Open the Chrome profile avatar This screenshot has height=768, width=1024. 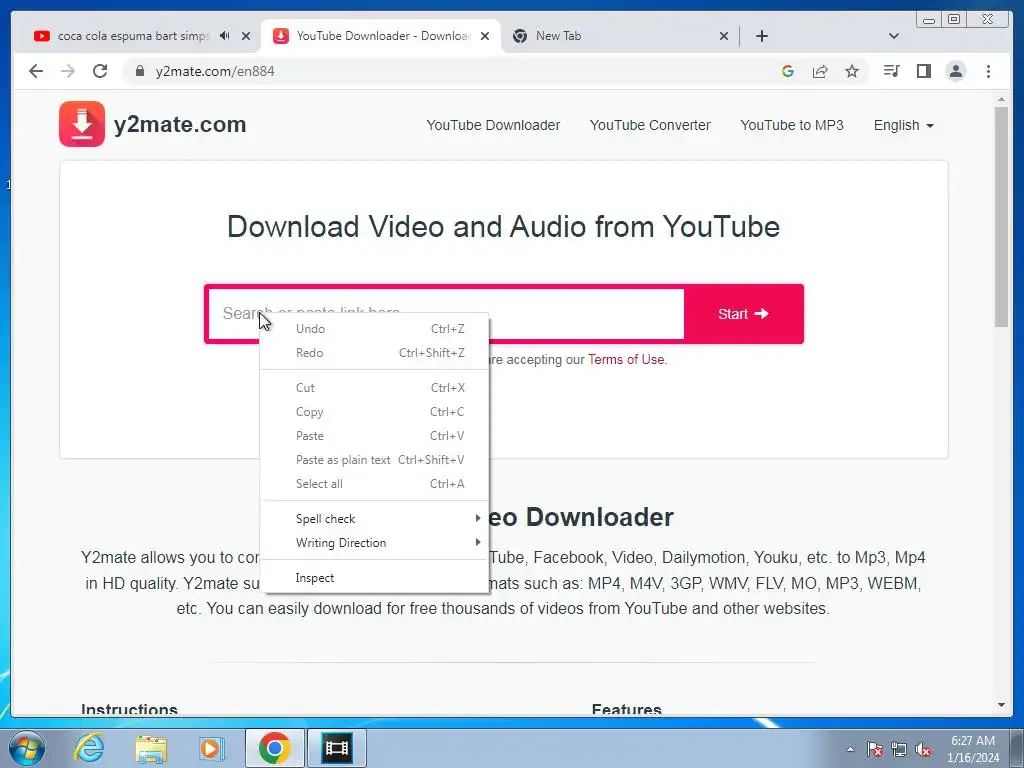[955, 71]
